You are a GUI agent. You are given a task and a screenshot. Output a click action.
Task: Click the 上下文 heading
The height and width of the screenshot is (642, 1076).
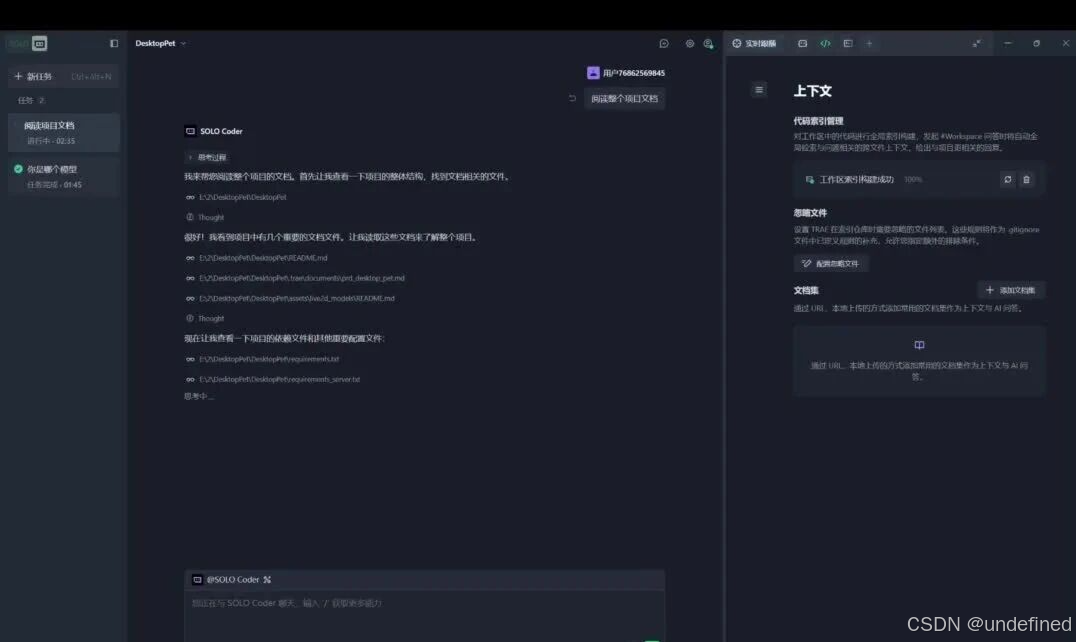click(812, 91)
